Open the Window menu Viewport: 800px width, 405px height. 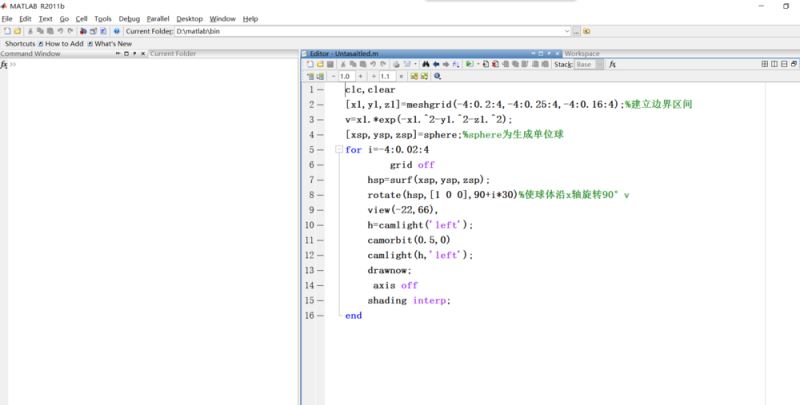click(x=222, y=19)
